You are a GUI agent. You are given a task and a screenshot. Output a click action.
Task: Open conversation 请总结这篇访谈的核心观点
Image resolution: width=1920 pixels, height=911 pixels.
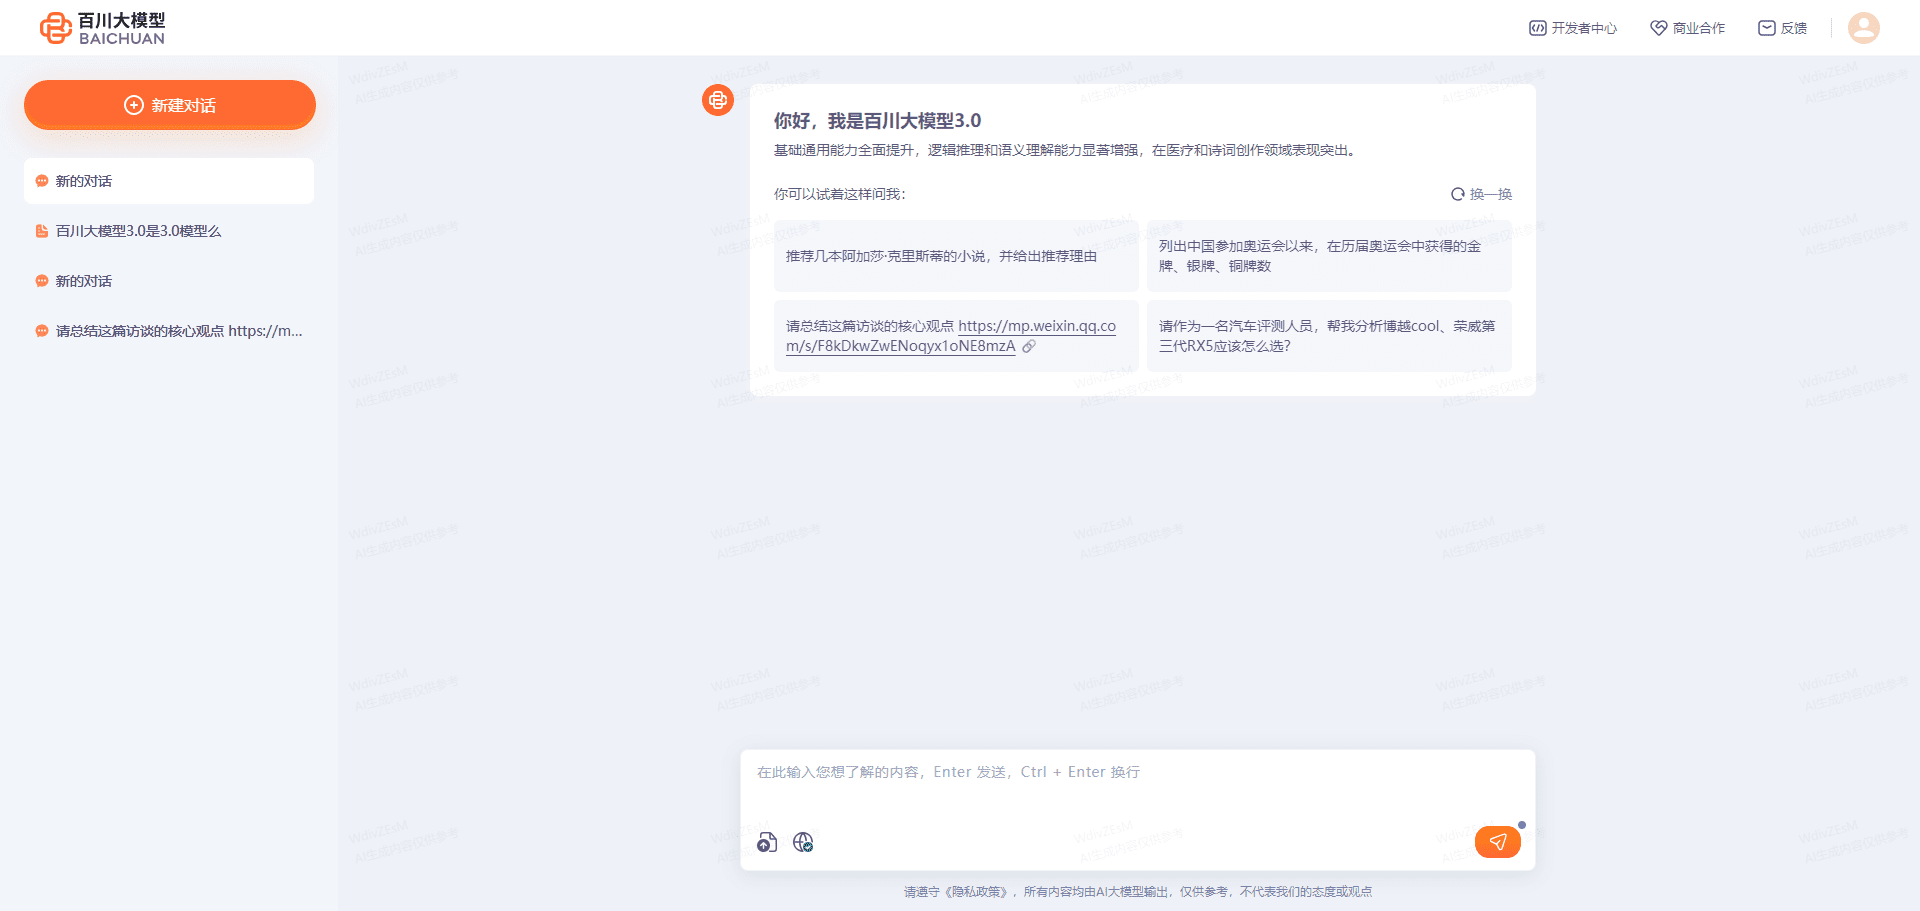coord(169,331)
